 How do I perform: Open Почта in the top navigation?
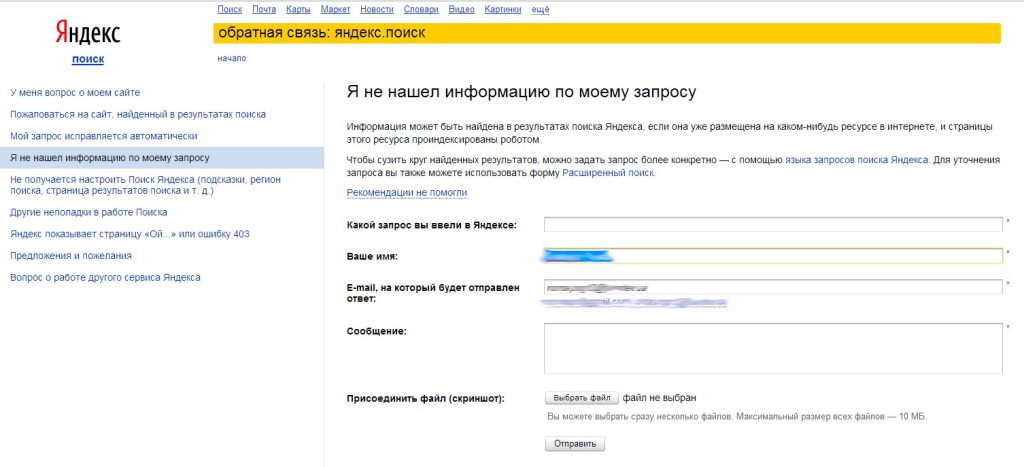click(x=264, y=9)
